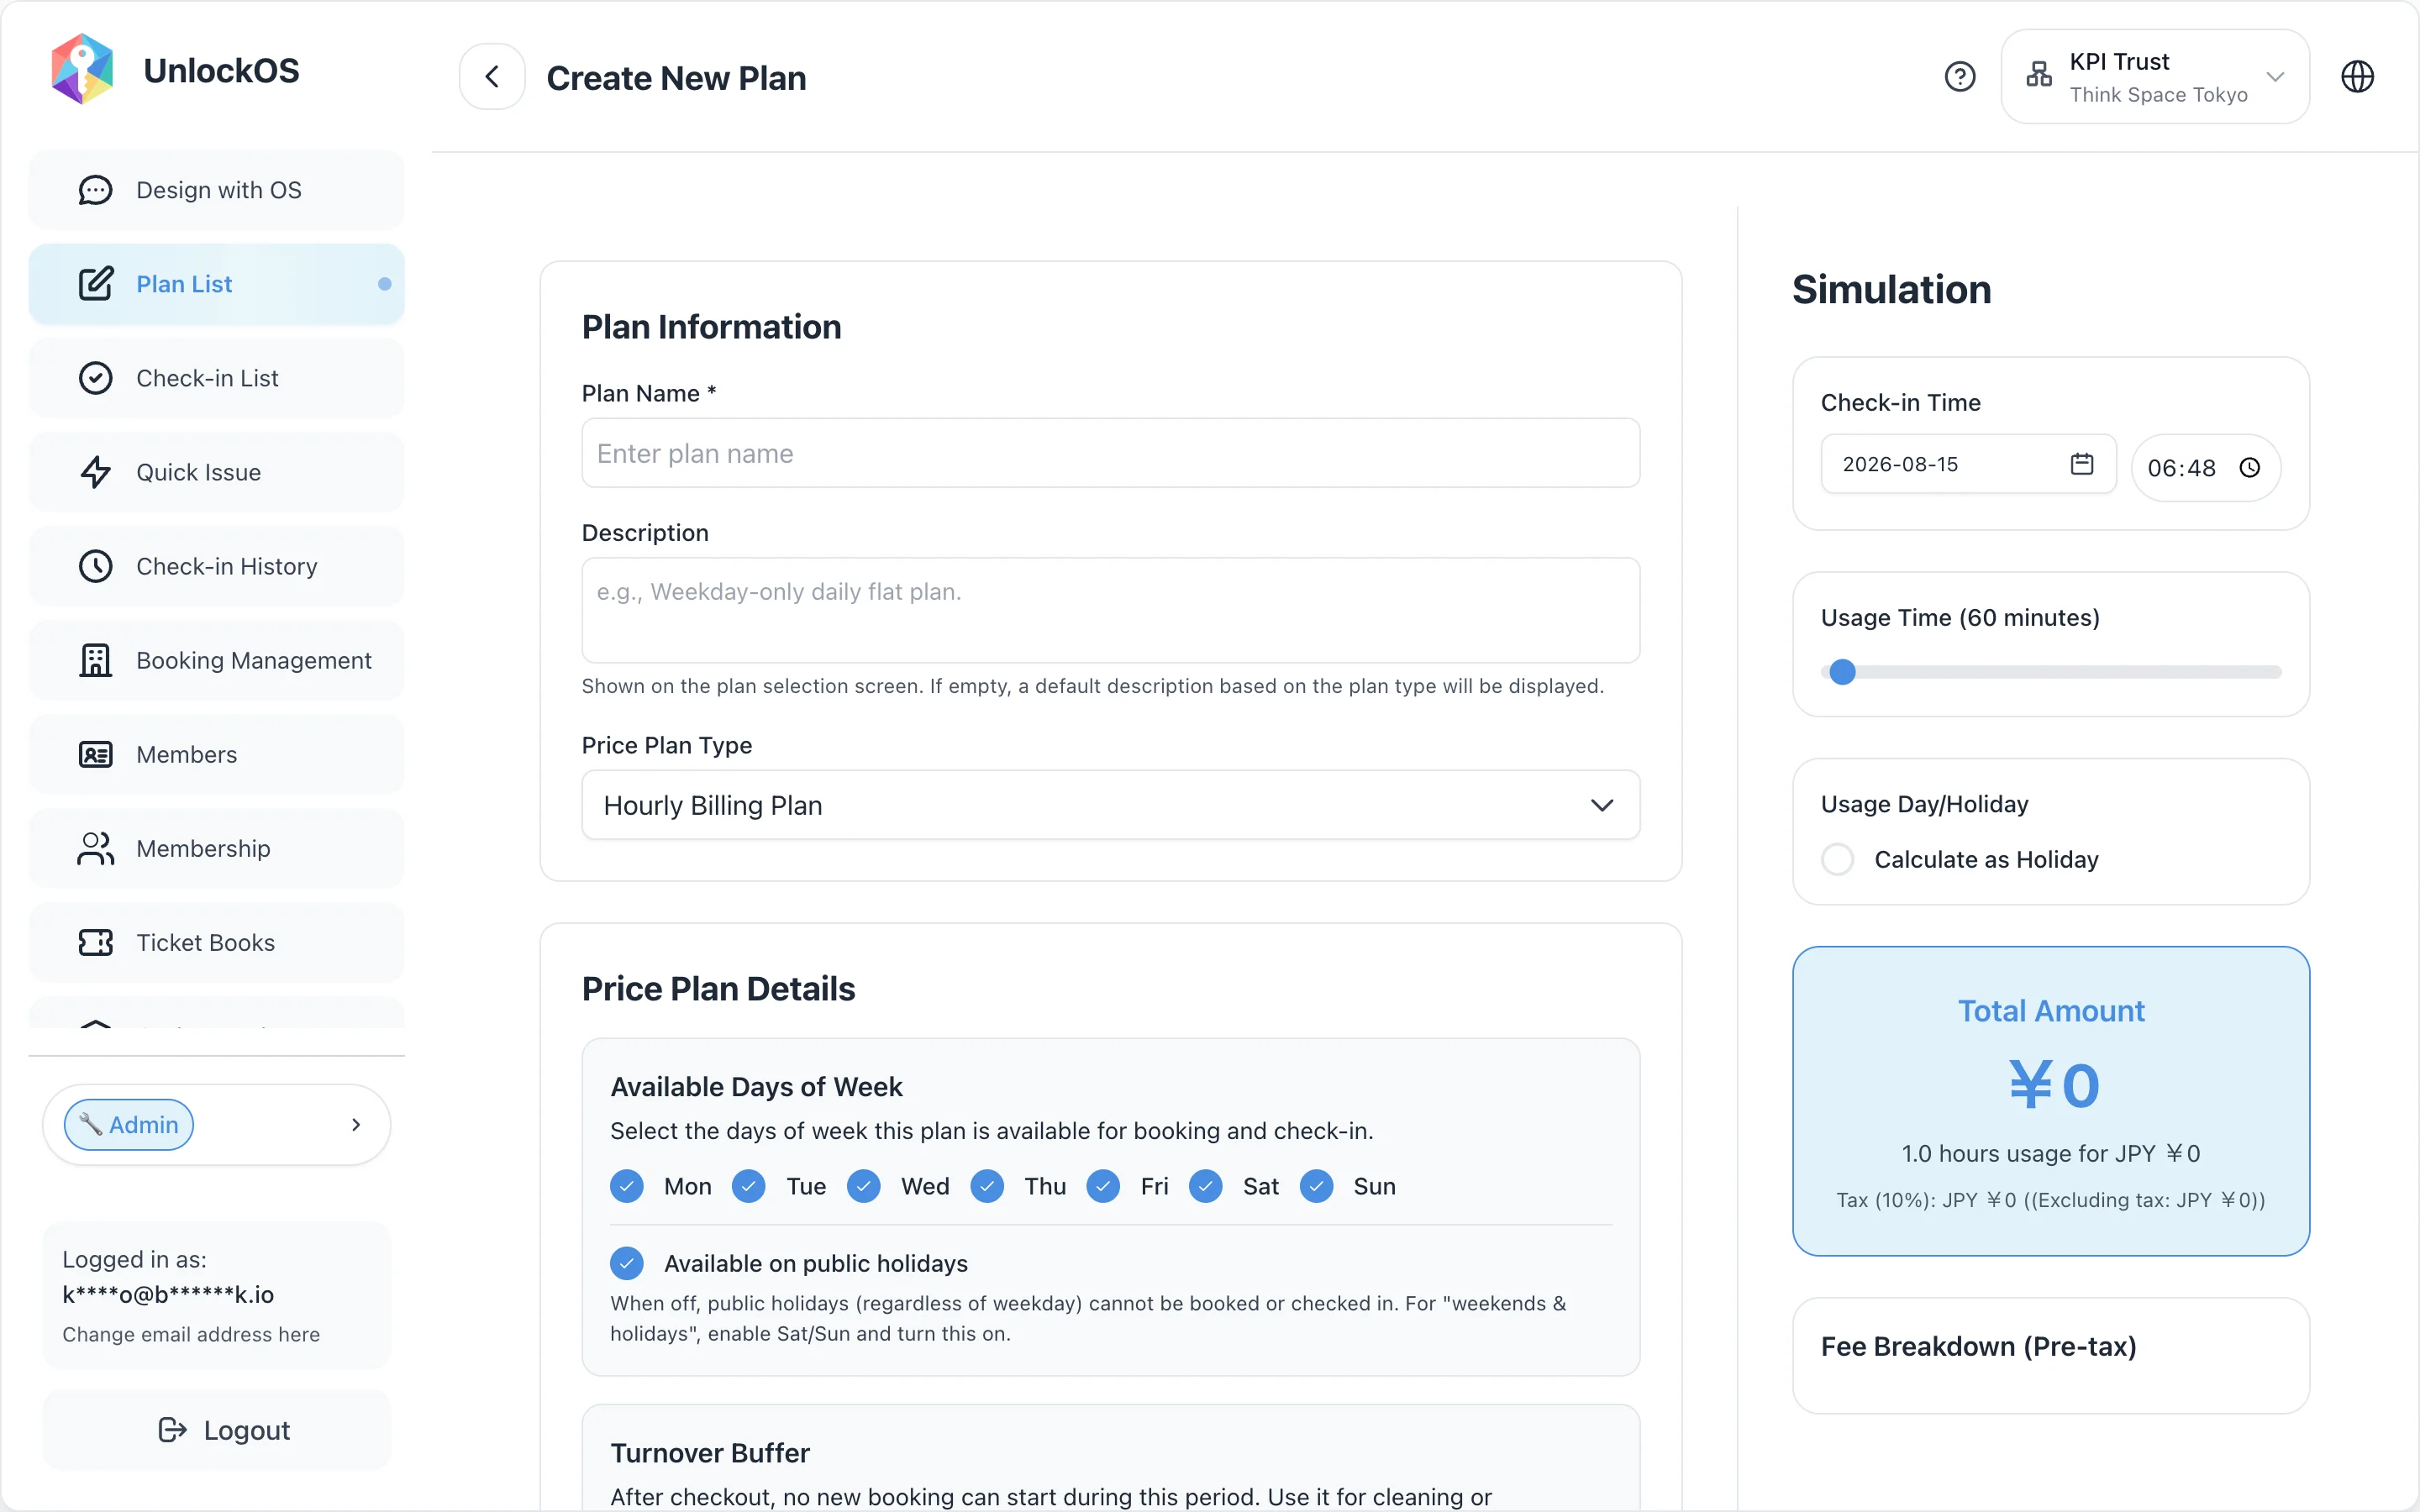Click the masked email k****o@b******k.io
2420x1512 pixels.
[168, 1295]
